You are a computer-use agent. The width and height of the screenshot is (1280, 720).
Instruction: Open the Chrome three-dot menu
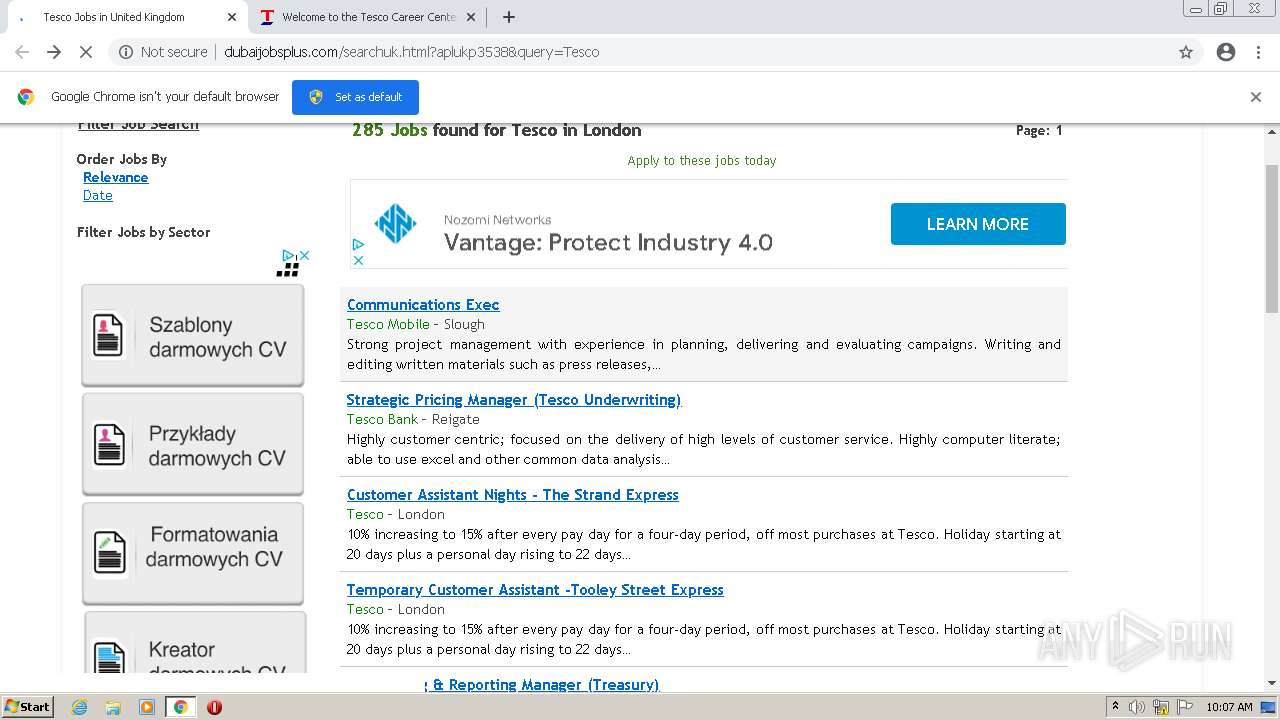tap(1260, 52)
